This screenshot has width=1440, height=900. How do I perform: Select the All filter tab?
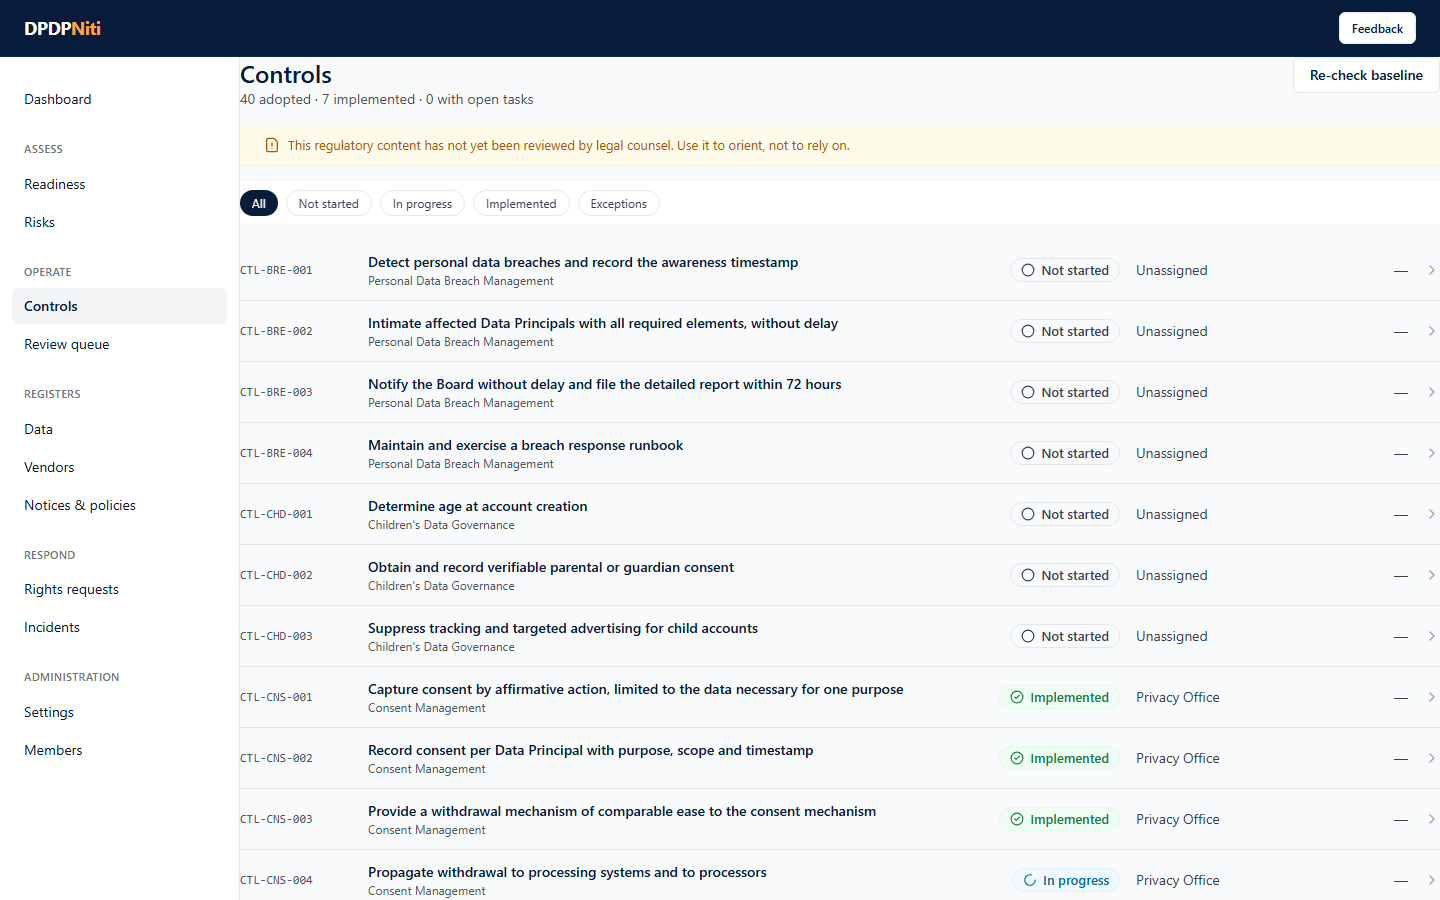click(259, 203)
